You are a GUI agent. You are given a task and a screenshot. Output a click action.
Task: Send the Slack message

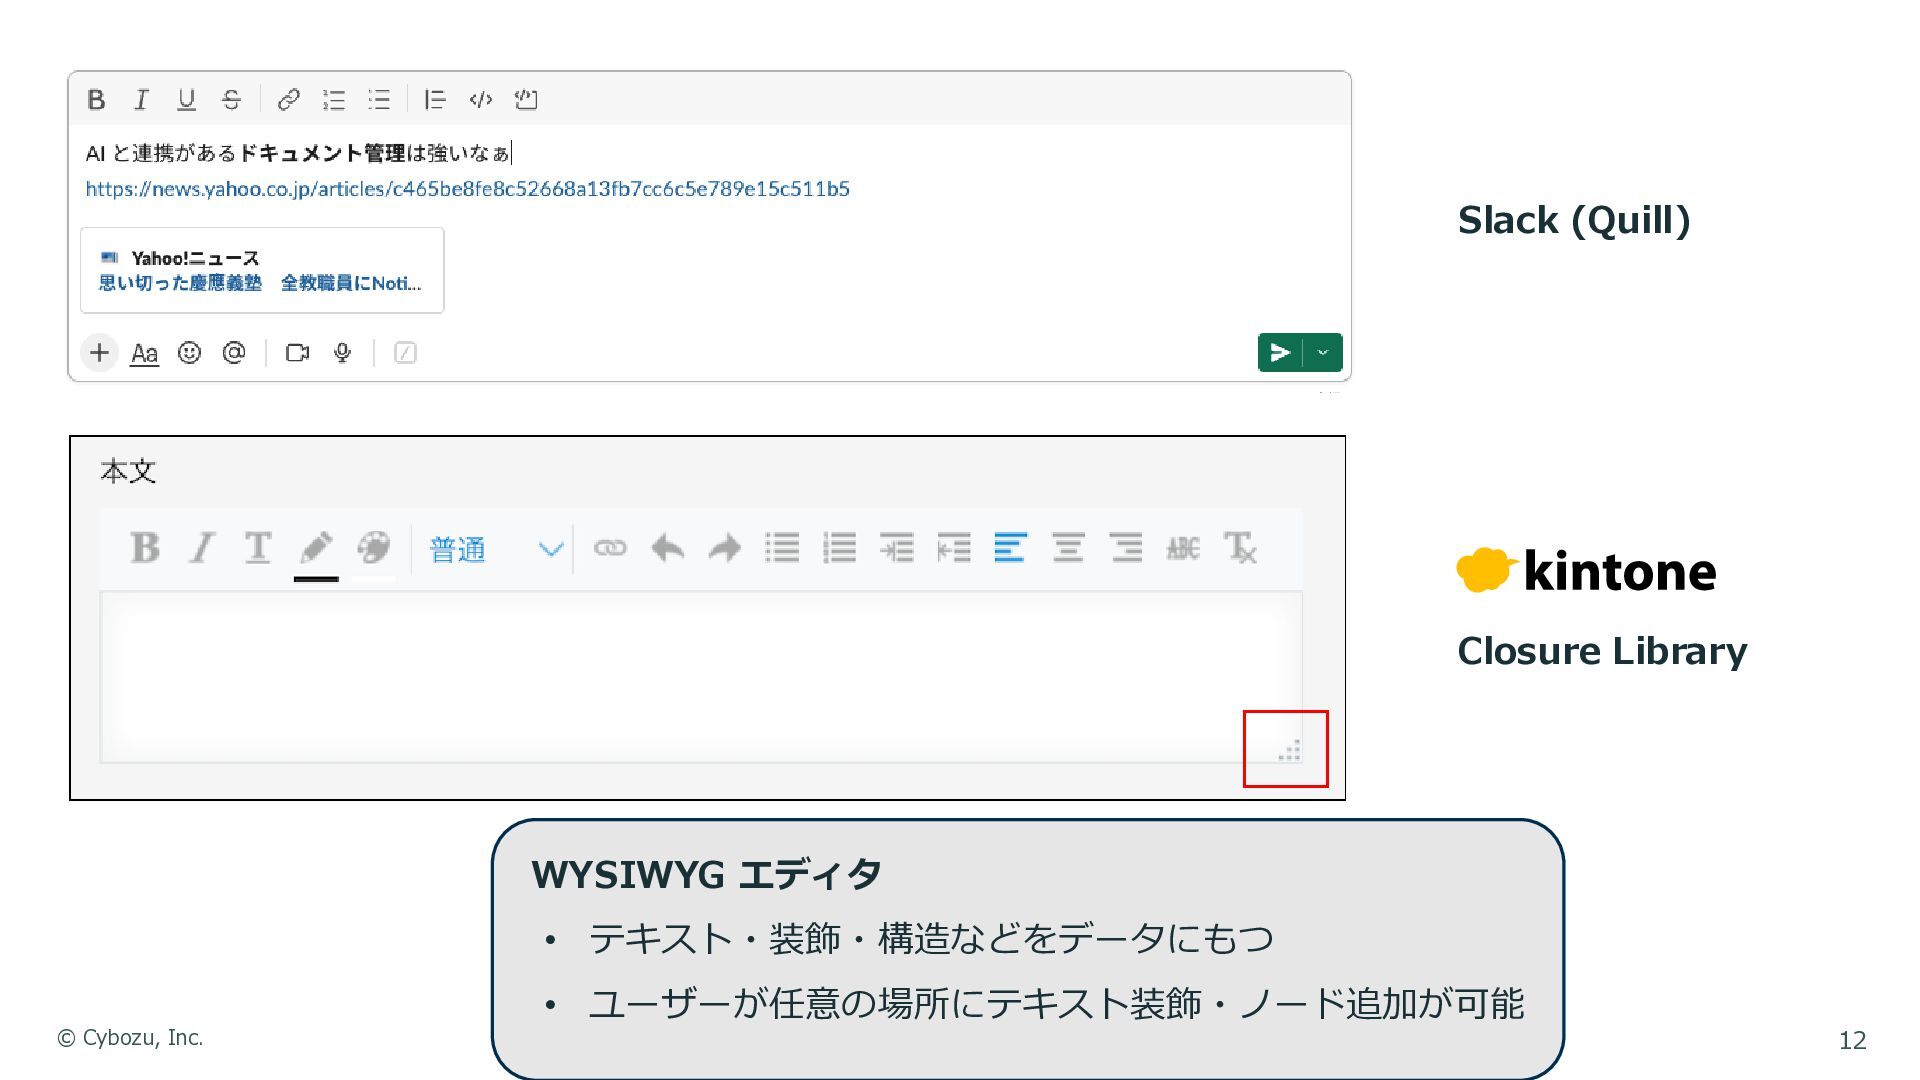(1280, 352)
